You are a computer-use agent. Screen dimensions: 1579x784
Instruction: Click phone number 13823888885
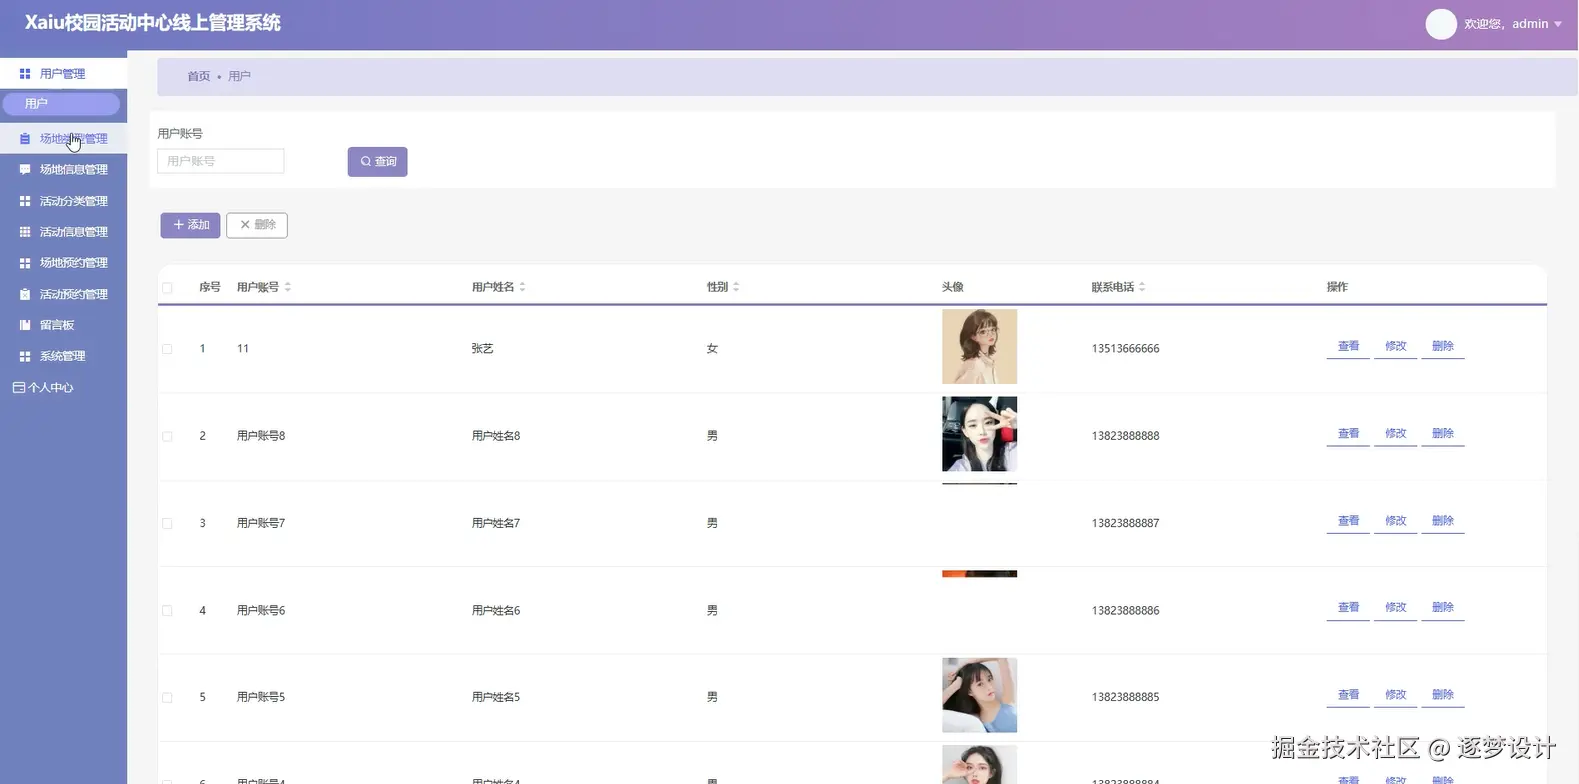tap(1125, 697)
